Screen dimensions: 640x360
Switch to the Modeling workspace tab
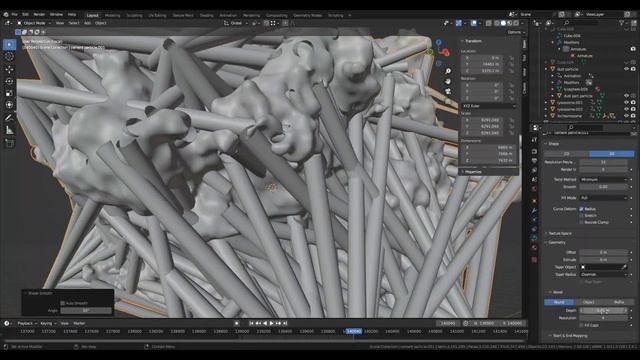pos(113,16)
